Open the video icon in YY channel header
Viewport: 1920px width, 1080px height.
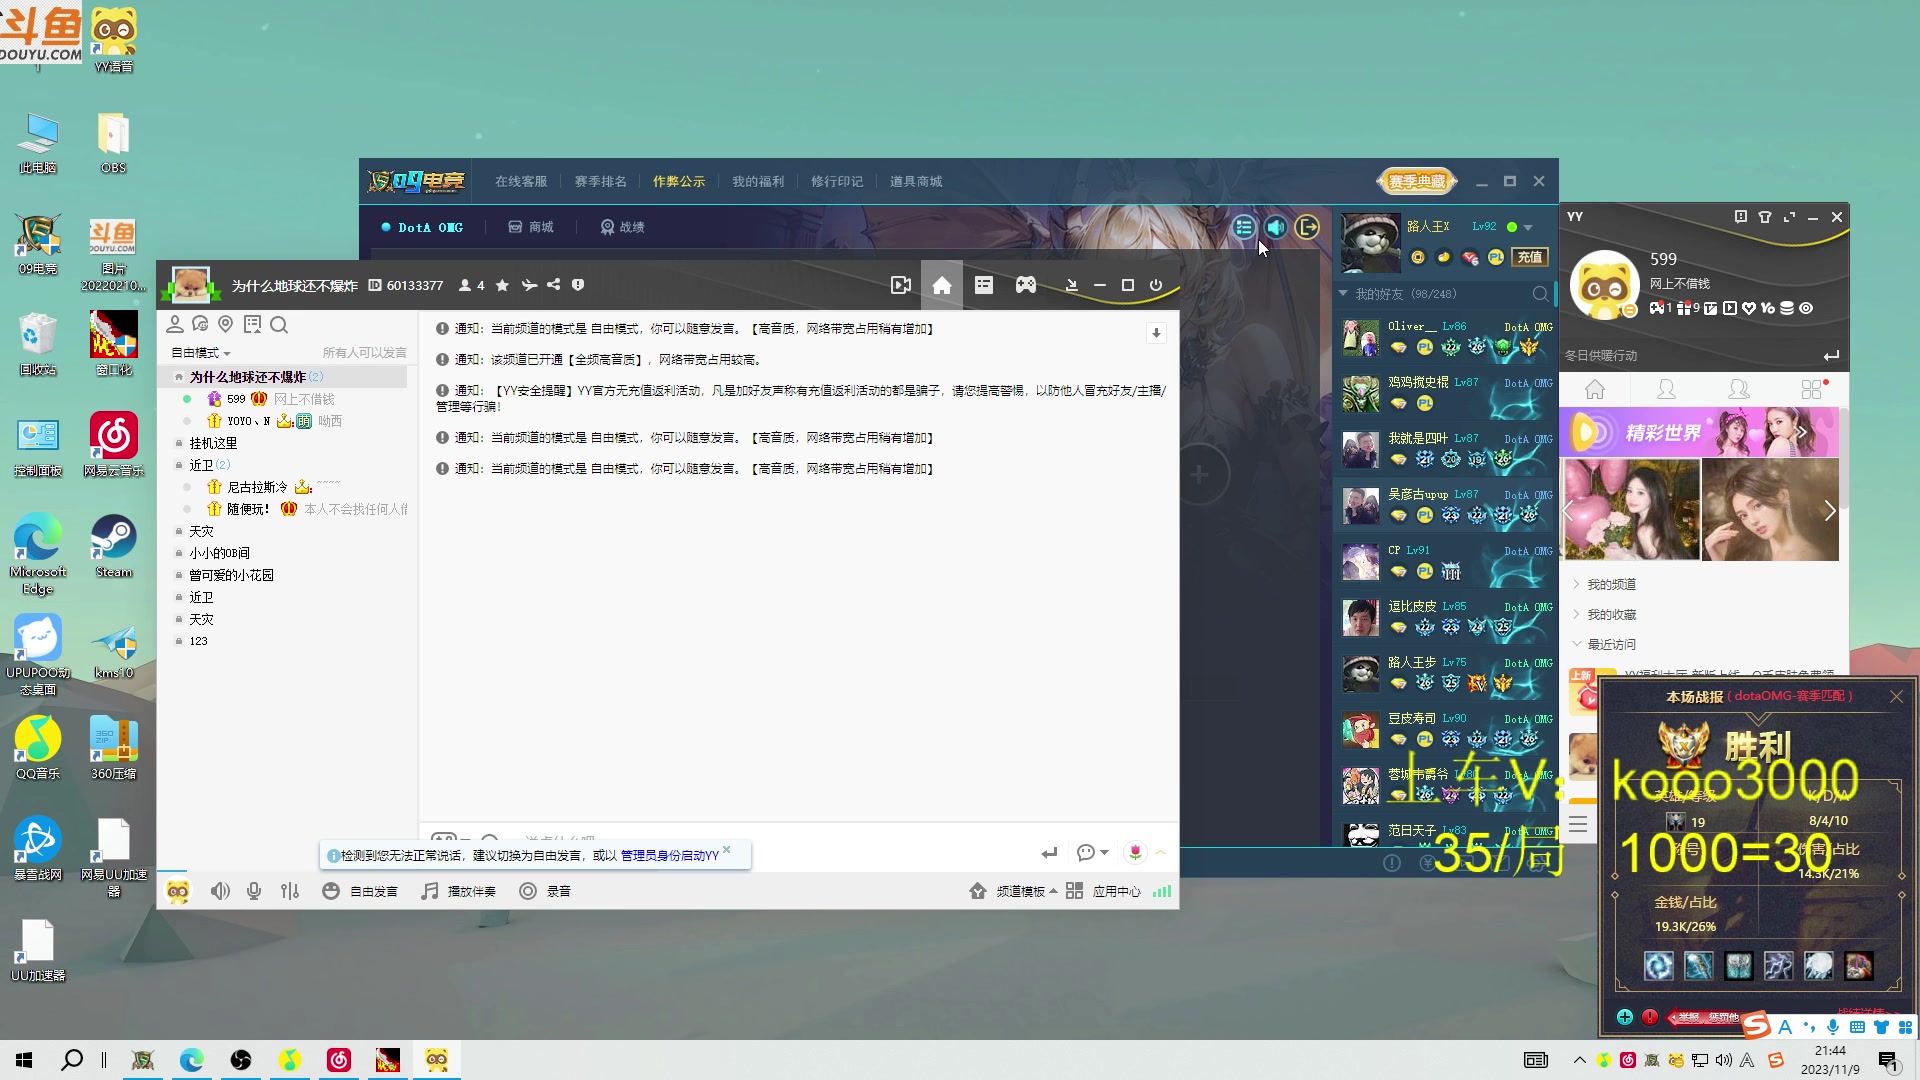[901, 285]
